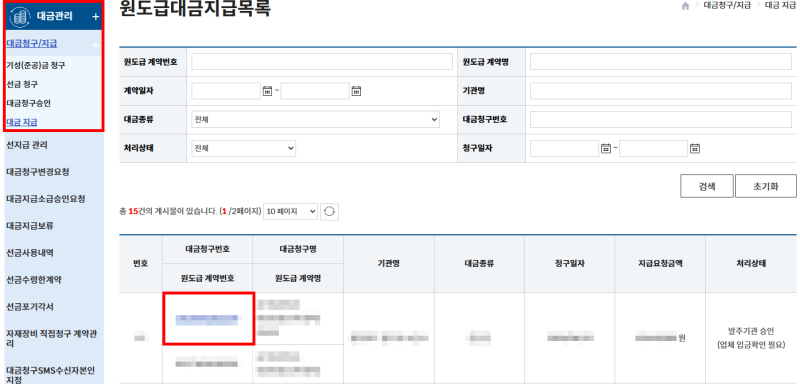Click the 검색 button
This screenshot has height=384, width=800.
[707, 186]
